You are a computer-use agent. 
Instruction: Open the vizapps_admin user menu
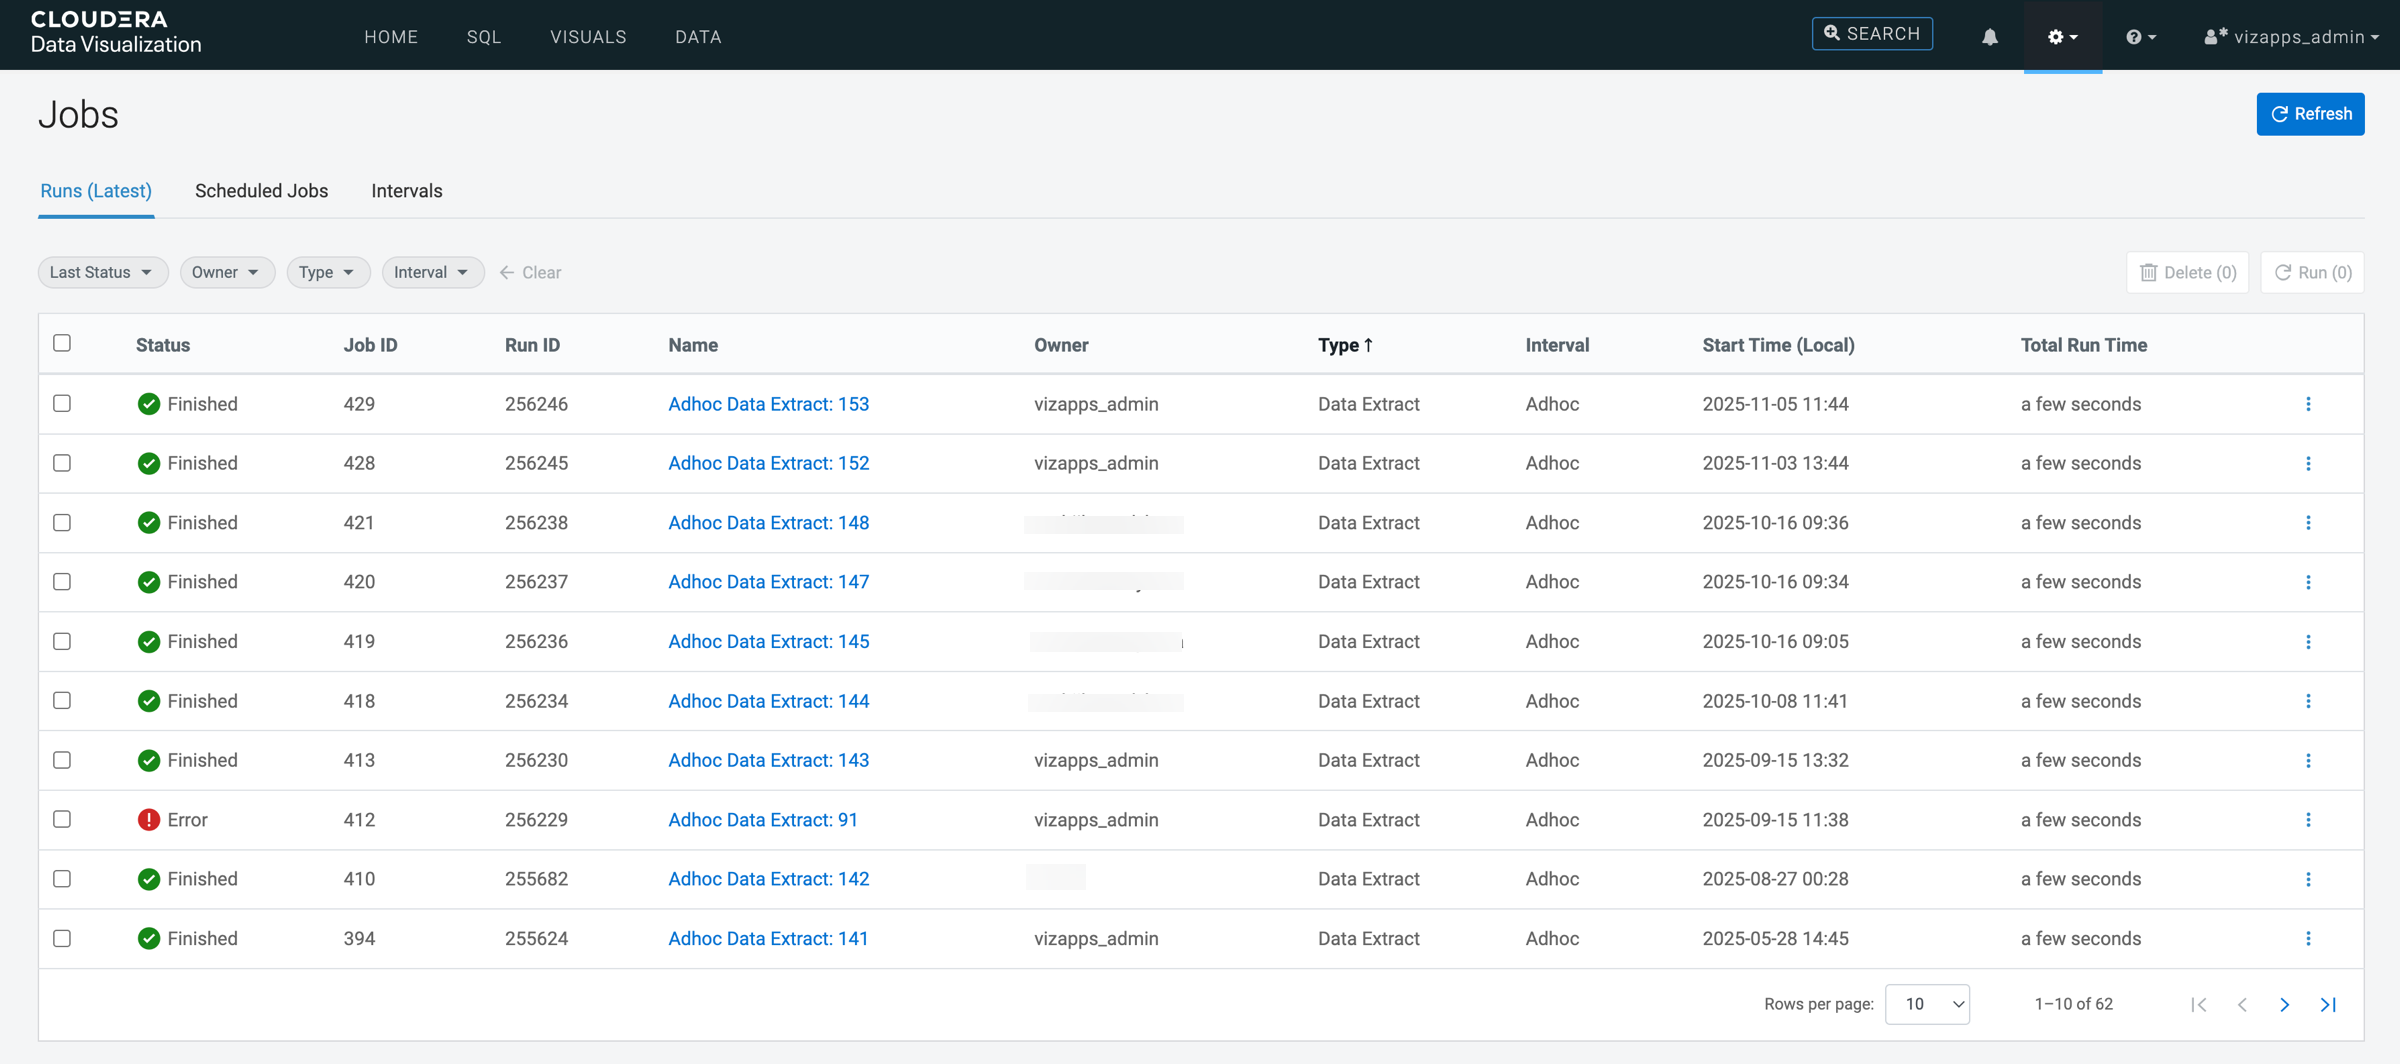pyautogui.click(x=2291, y=37)
